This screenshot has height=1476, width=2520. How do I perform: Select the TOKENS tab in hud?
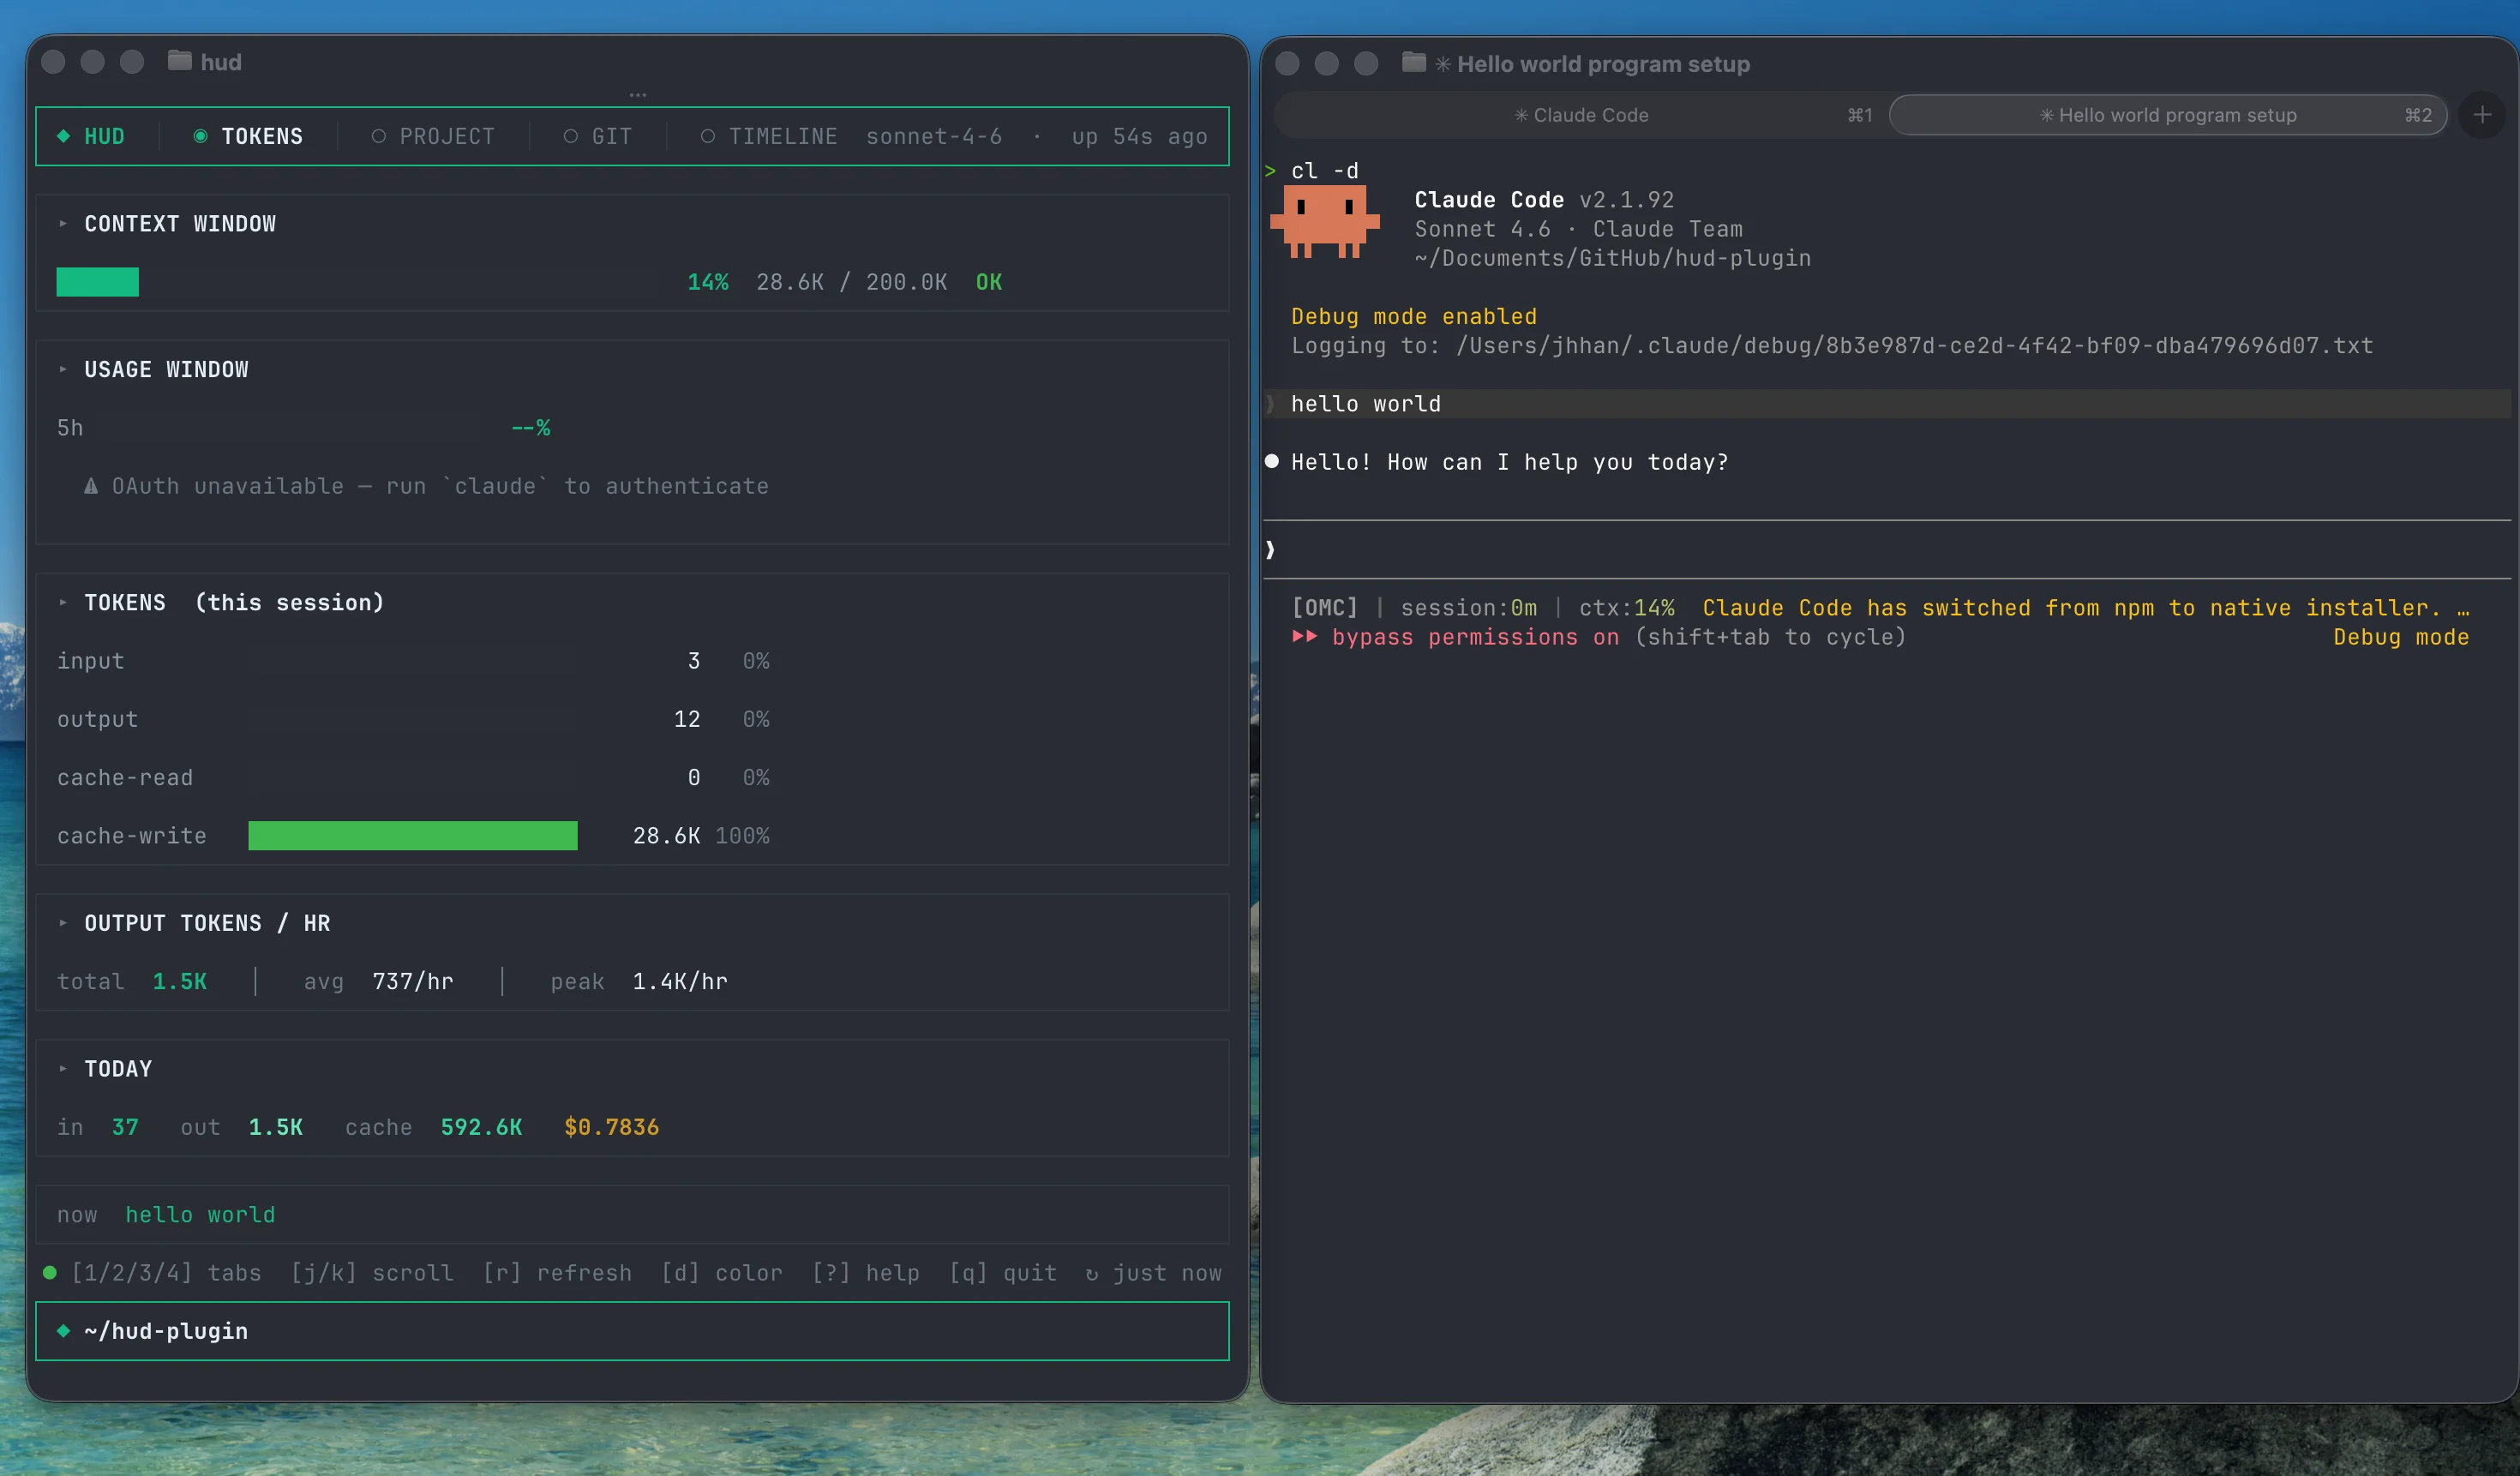248,136
